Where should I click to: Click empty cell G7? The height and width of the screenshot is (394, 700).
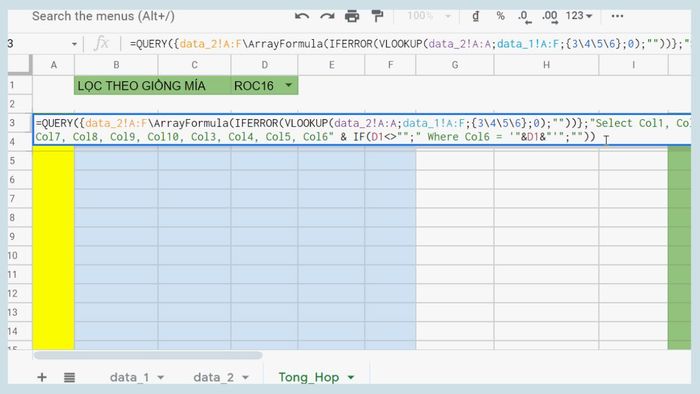click(455, 199)
